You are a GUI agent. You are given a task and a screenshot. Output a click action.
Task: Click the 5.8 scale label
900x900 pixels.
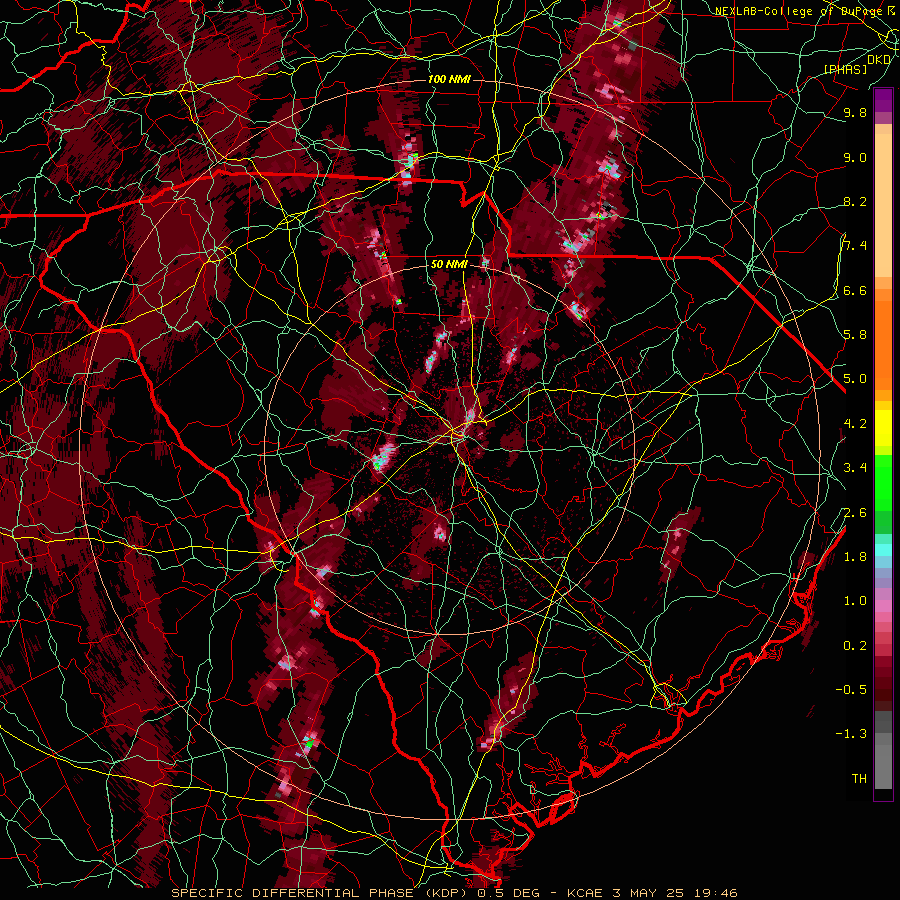tap(855, 335)
